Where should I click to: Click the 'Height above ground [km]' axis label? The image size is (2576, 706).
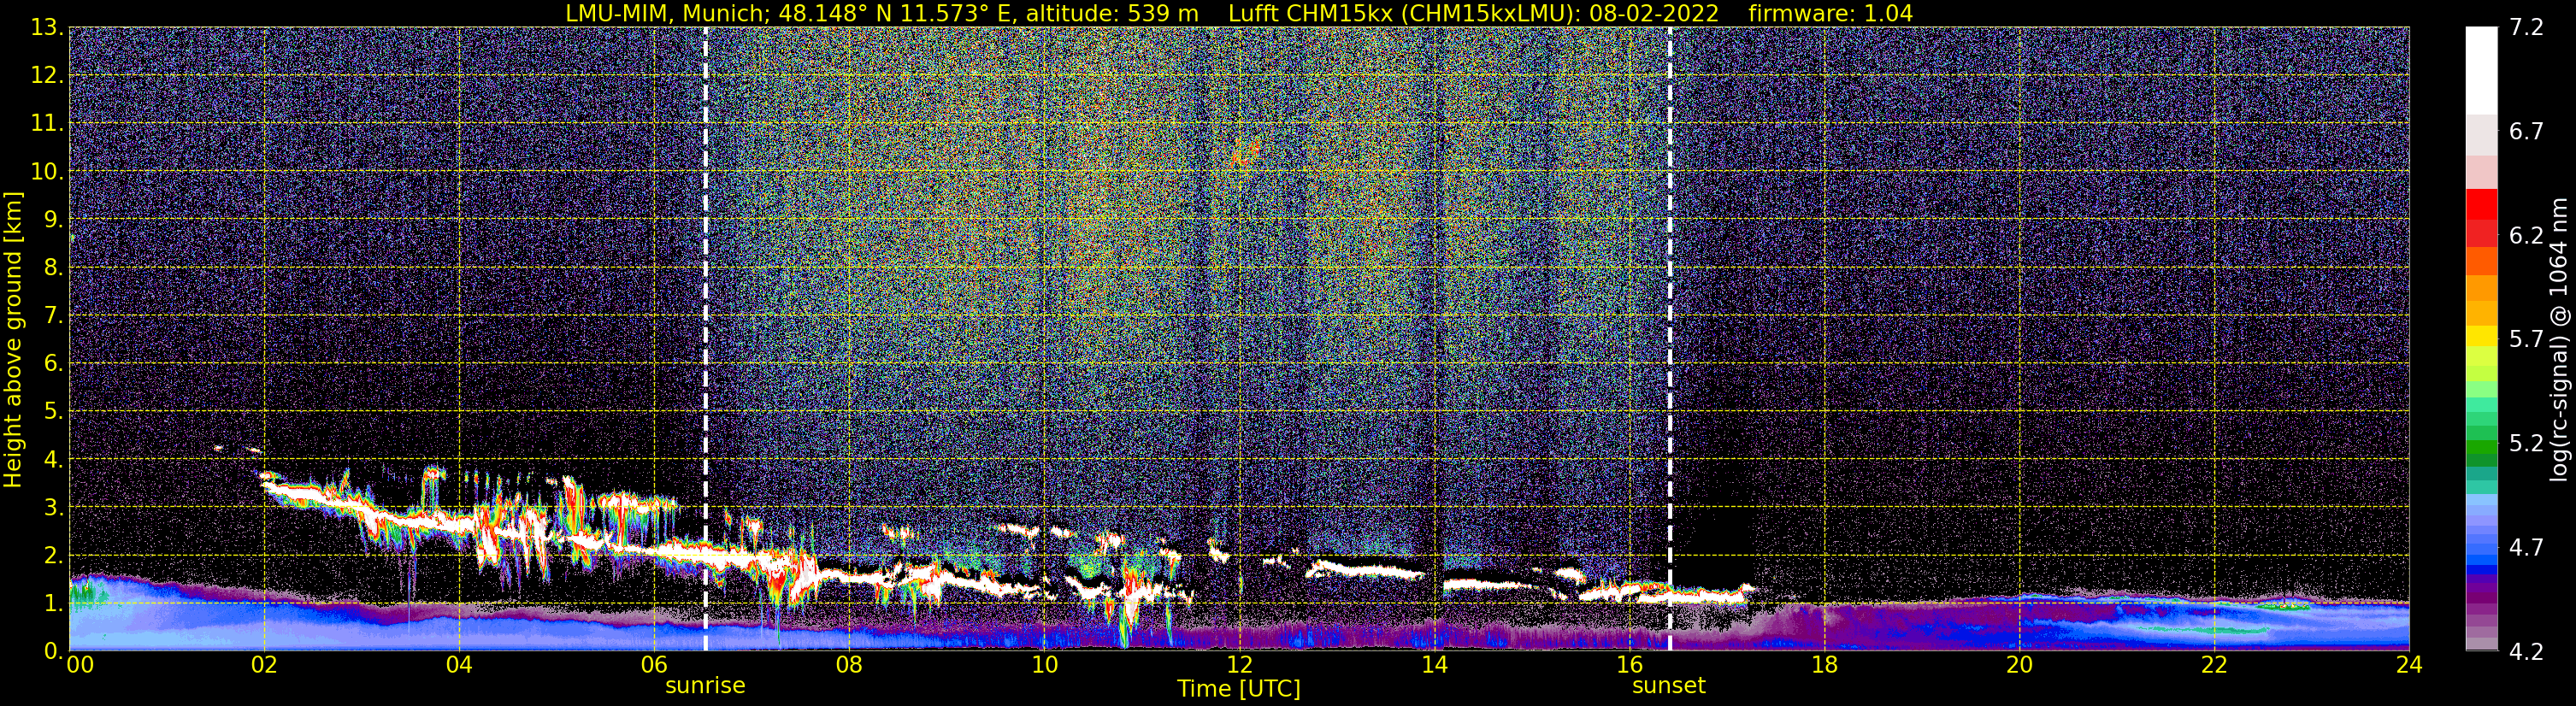point(13,339)
